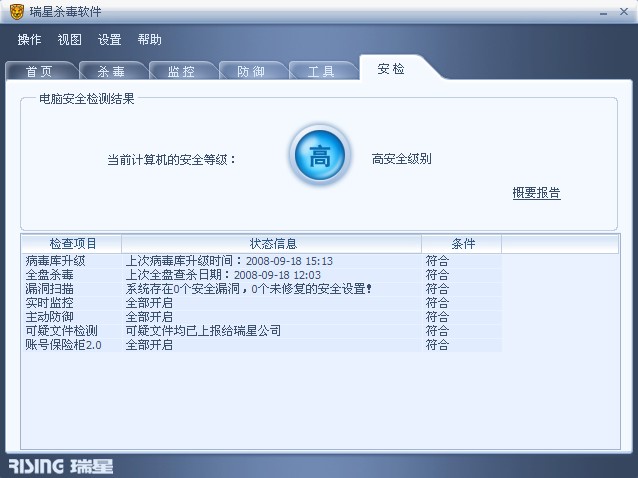Click 全部开启 status in 实时监控 row
The width and height of the screenshot is (638, 478).
[149, 303]
